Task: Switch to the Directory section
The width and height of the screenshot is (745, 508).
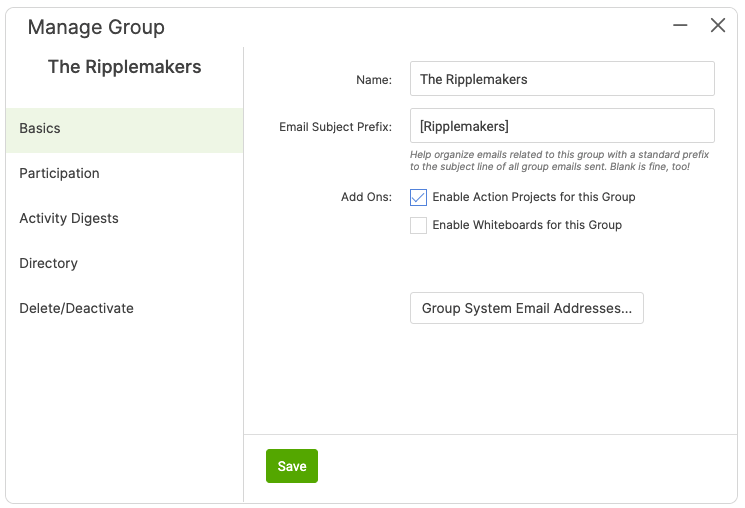Action: click(x=124, y=264)
